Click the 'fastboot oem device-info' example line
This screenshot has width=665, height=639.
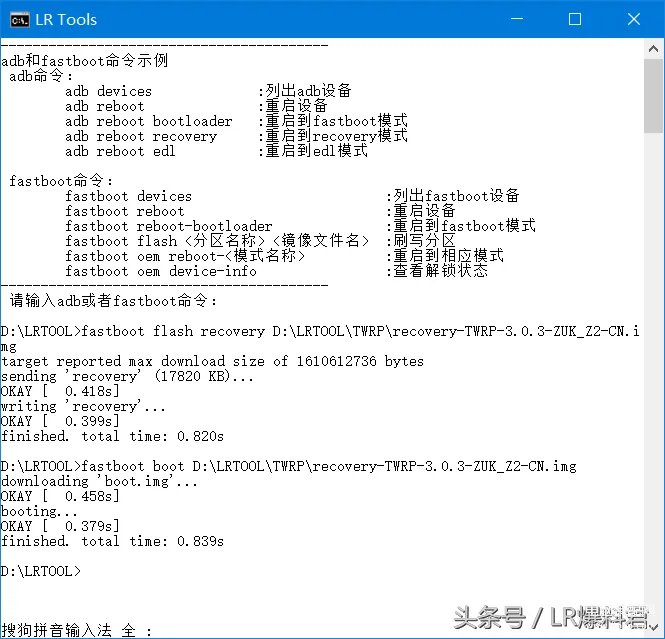(x=160, y=271)
